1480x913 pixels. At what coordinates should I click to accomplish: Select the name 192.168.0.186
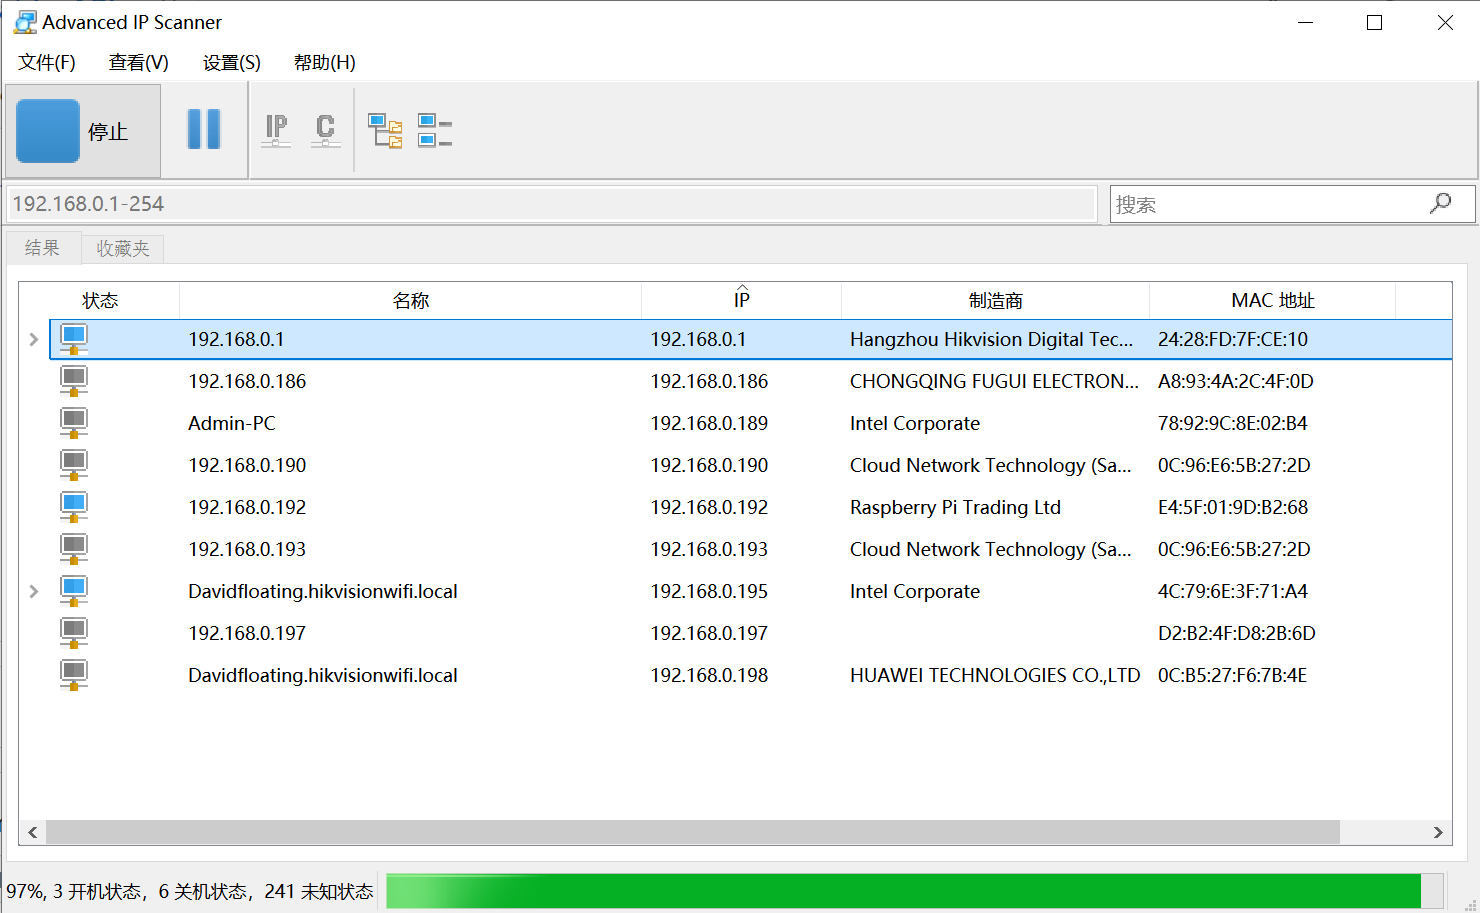coord(247,381)
